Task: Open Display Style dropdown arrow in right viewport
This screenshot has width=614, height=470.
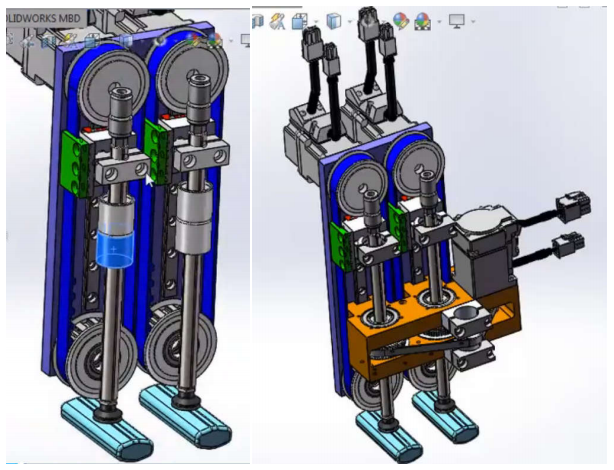Action: click(351, 21)
